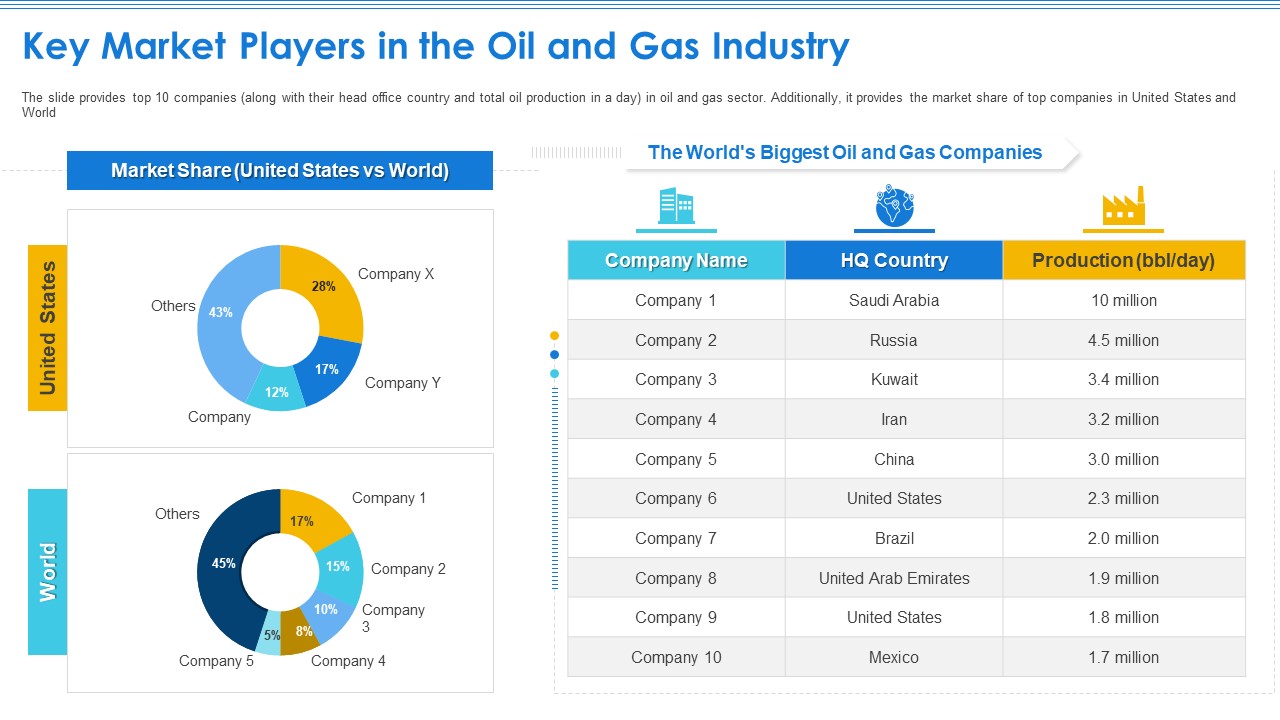
Task: Click the Saudi Arabia cell
Action: [894, 300]
